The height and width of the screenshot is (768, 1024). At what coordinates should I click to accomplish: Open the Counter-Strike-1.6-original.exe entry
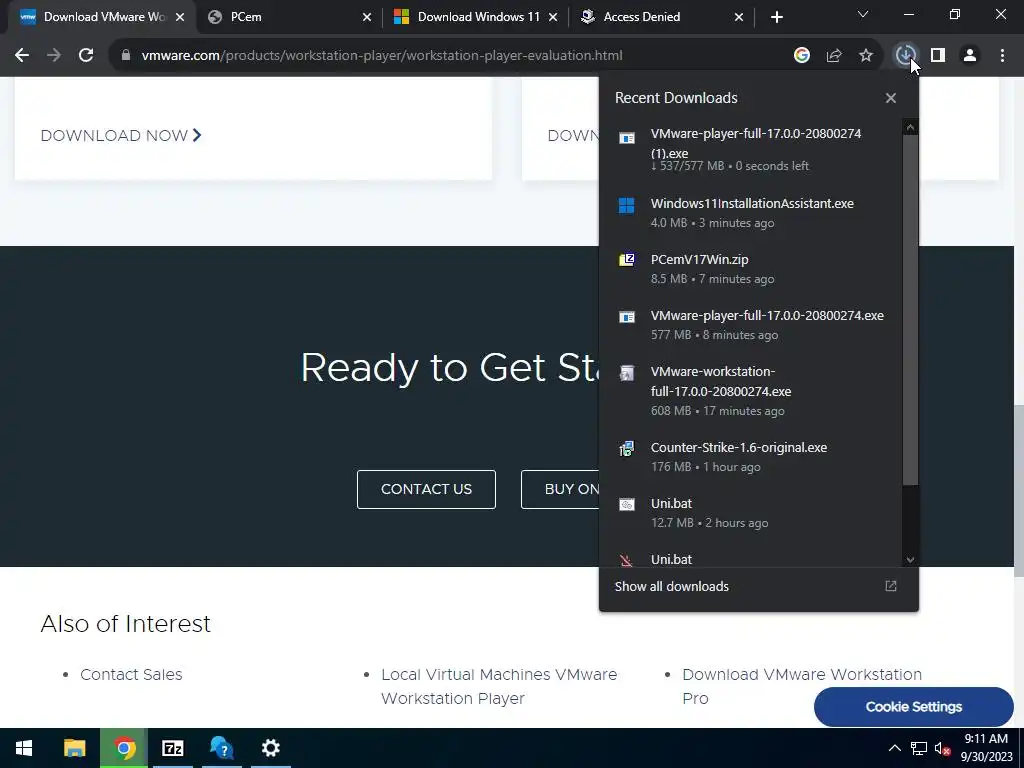(x=751, y=456)
